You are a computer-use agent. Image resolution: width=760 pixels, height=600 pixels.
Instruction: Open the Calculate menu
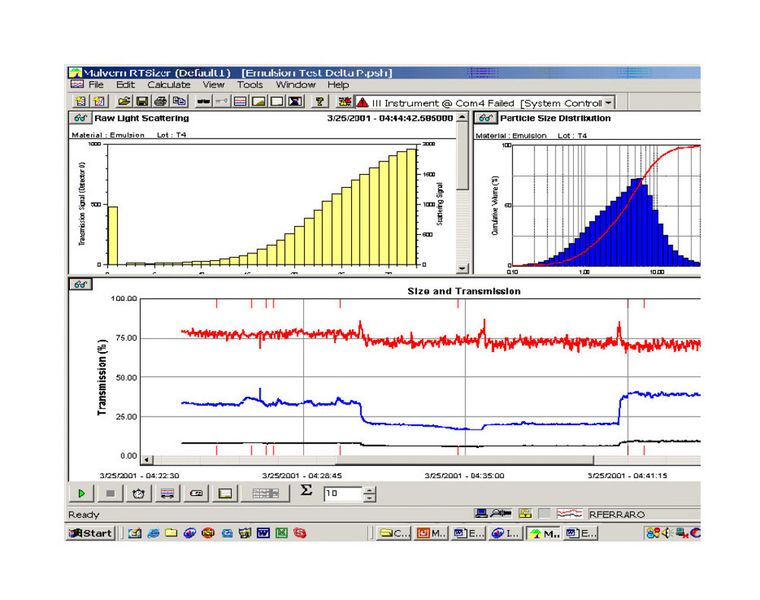click(x=169, y=85)
